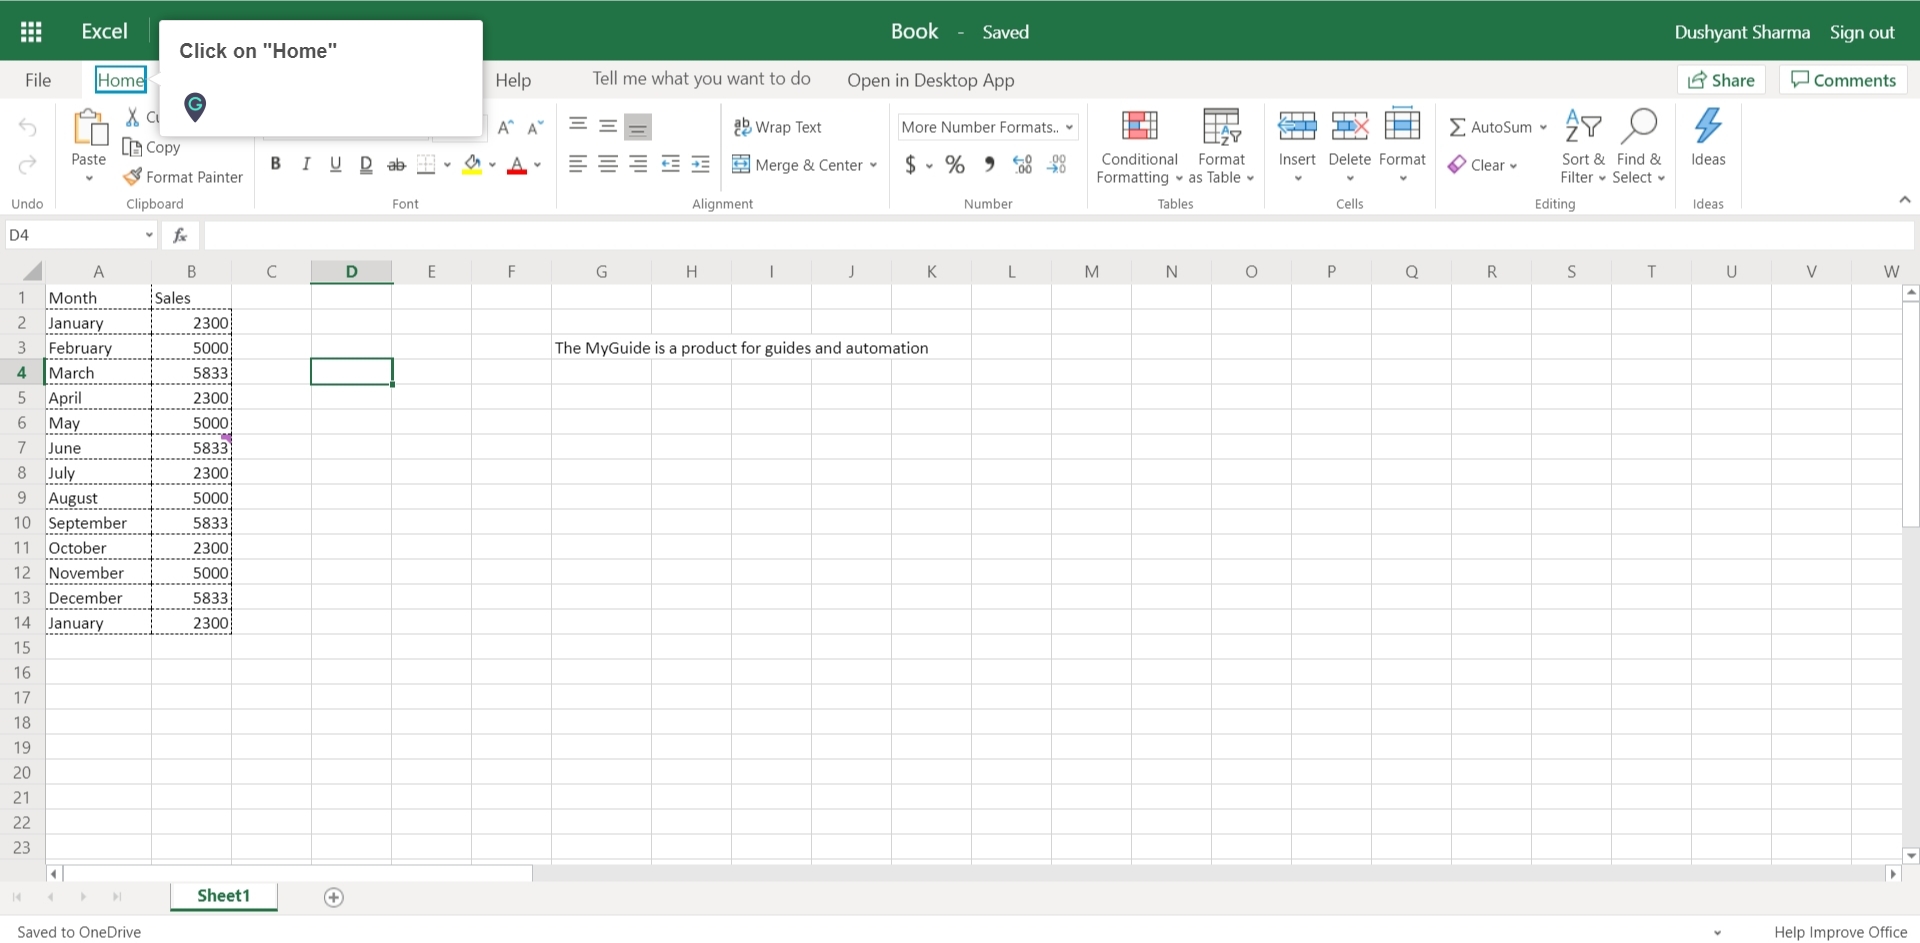The image size is (1920, 943).
Task: Toggle Wrap Text for selection
Action: click(779, 127)
